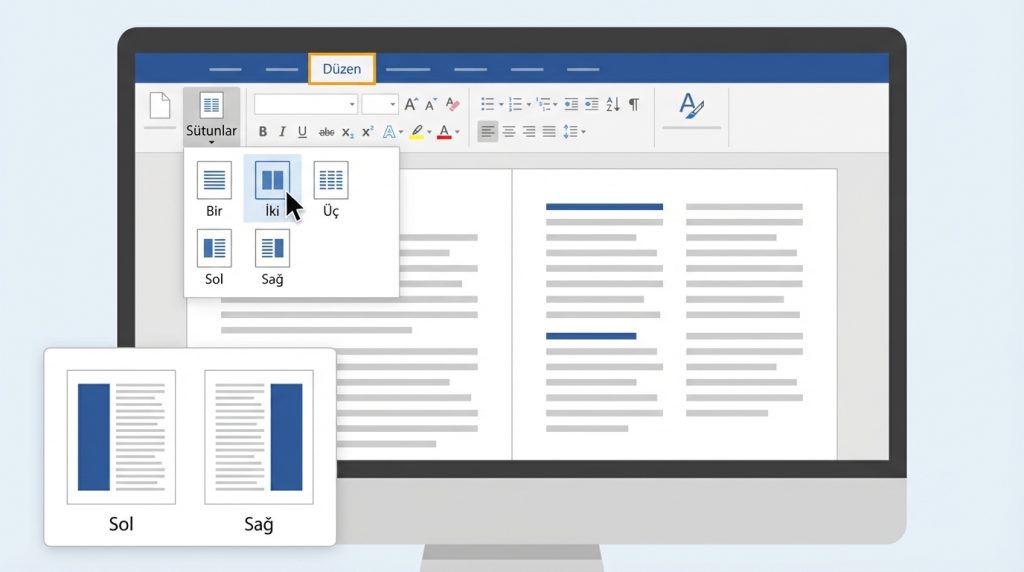Show paragraph marks with pilcrow icon
The image size is (1024, 572).
[634, 104]
